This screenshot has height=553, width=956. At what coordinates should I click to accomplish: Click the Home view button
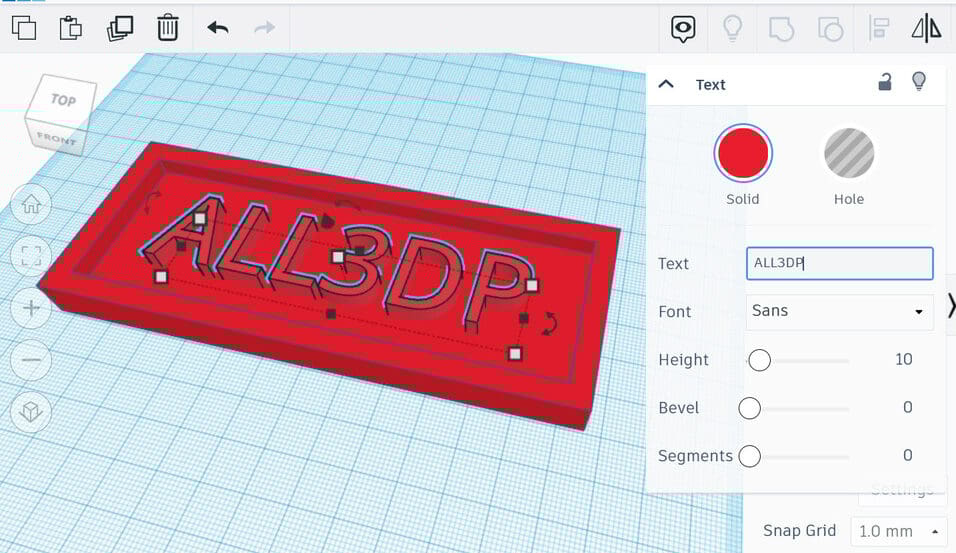click(x=31, y=204)
